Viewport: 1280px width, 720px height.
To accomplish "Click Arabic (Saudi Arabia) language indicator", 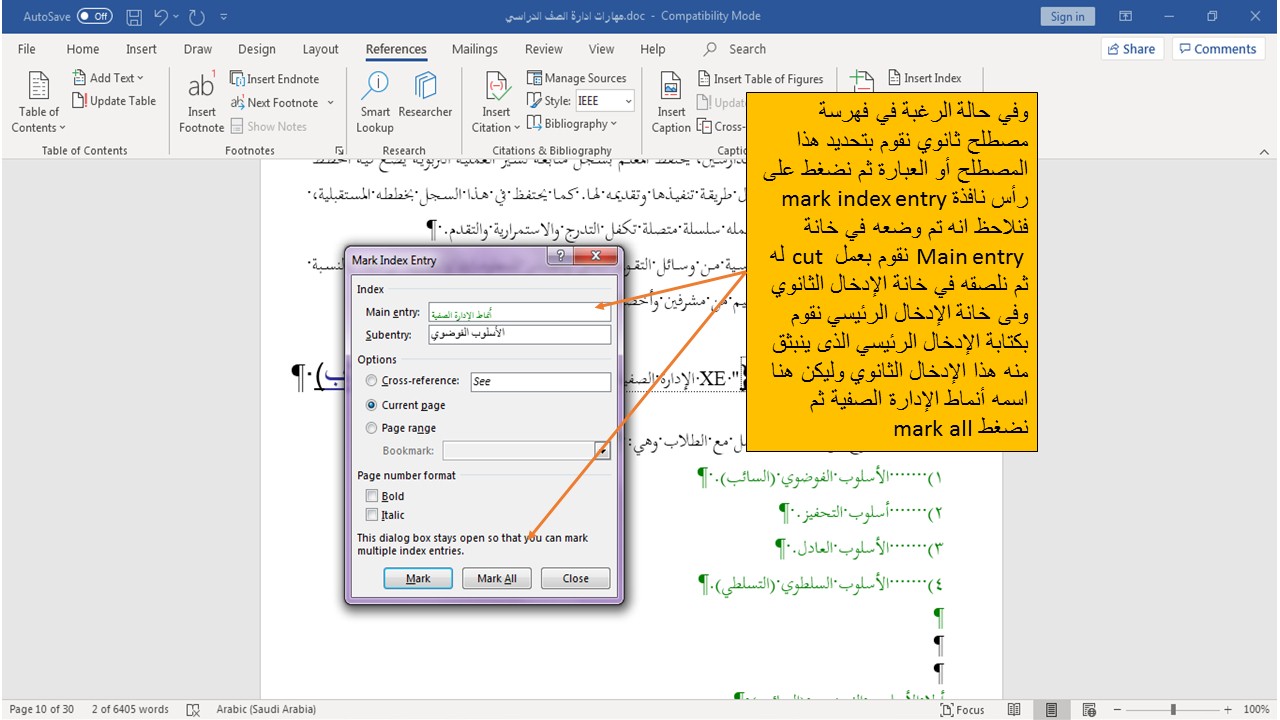I will point(266,709).
